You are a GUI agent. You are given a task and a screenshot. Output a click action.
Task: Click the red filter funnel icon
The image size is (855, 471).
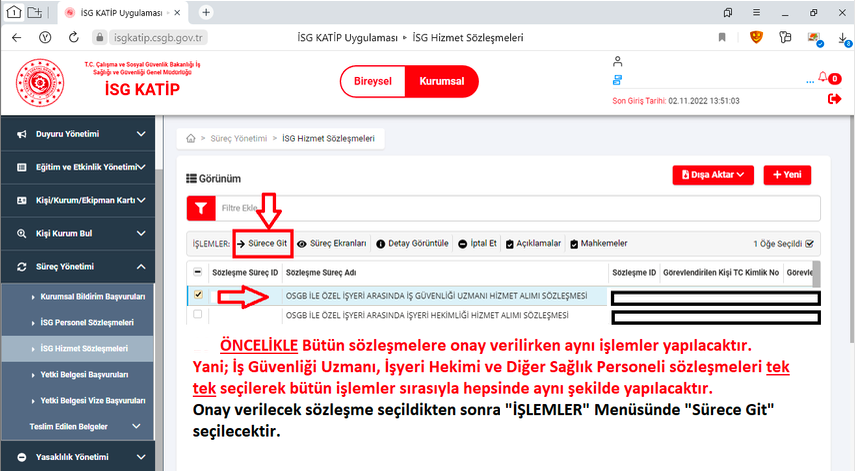coord(201,208)
